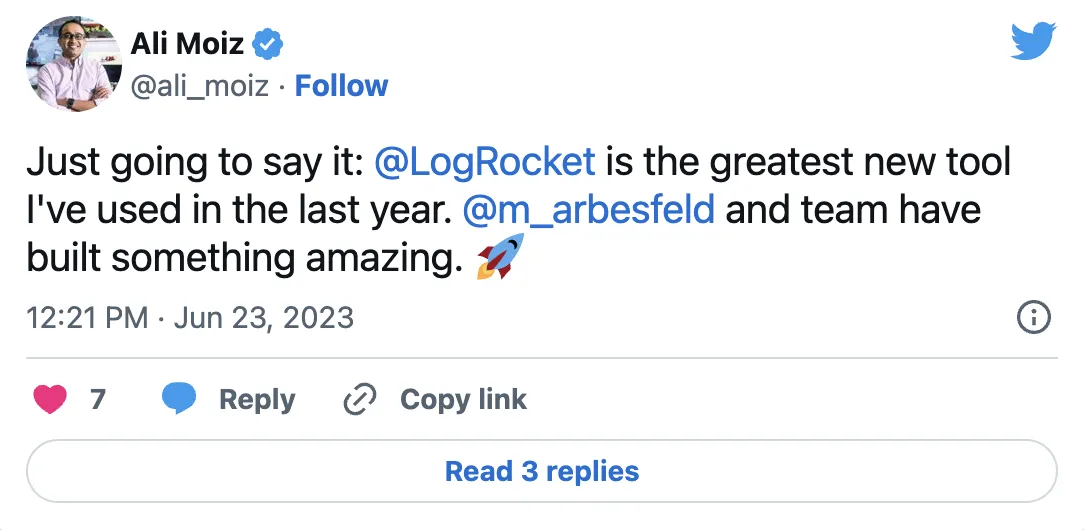Click the Read 3 replies button
Screen dimensions: 1084x530
pos(541,471)
